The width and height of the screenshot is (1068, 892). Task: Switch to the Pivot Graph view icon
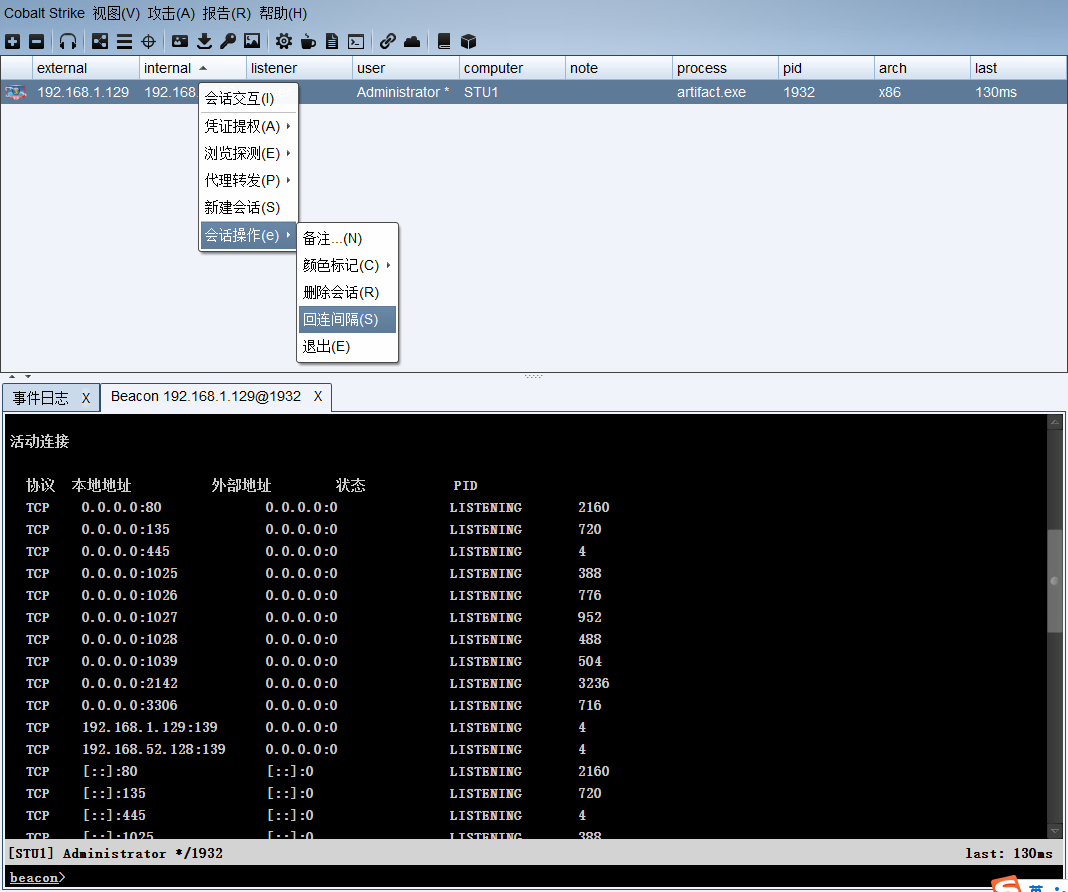click(x=100, y=42)
